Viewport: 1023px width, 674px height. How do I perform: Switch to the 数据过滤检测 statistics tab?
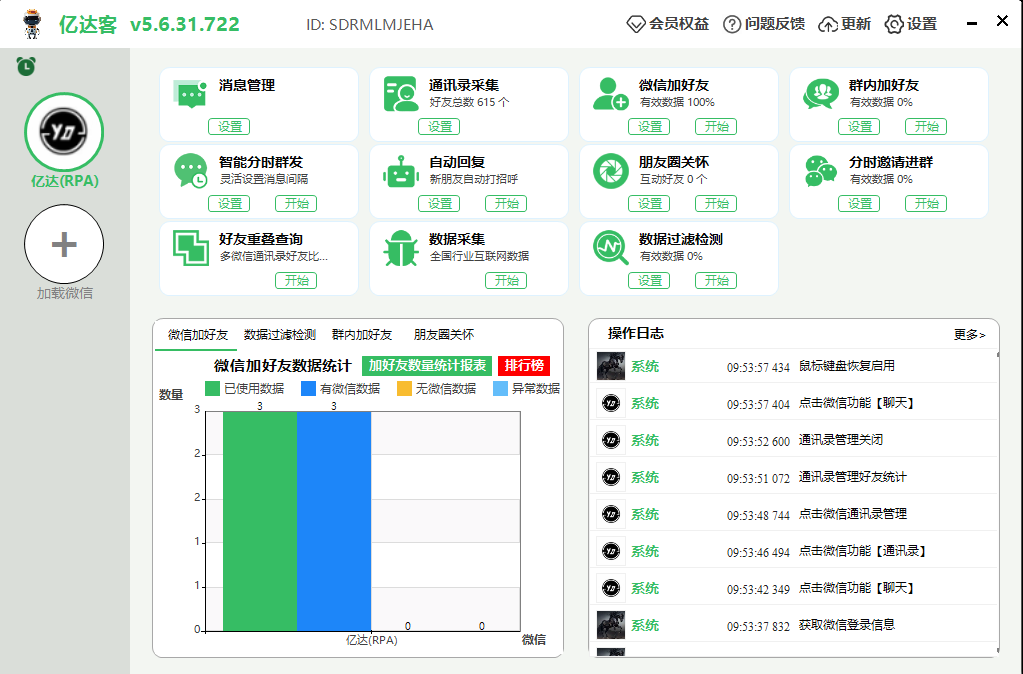[280, 335]
